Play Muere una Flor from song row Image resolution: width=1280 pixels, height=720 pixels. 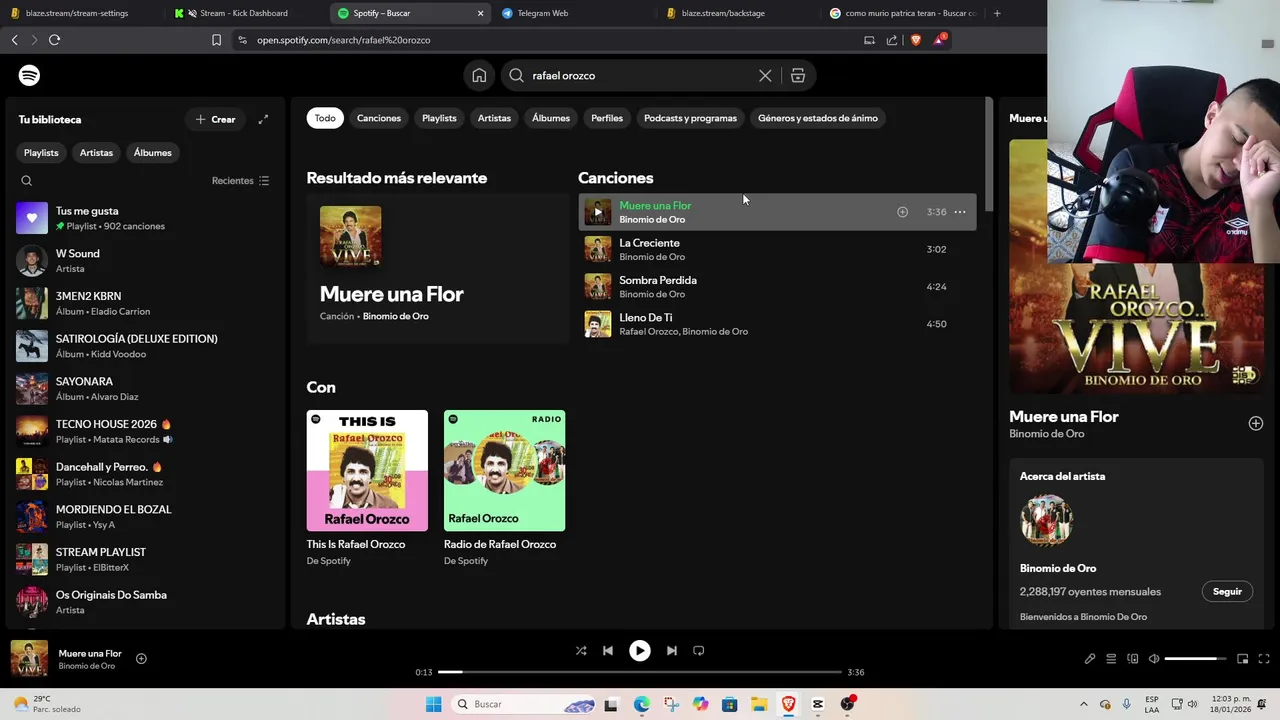598,212
